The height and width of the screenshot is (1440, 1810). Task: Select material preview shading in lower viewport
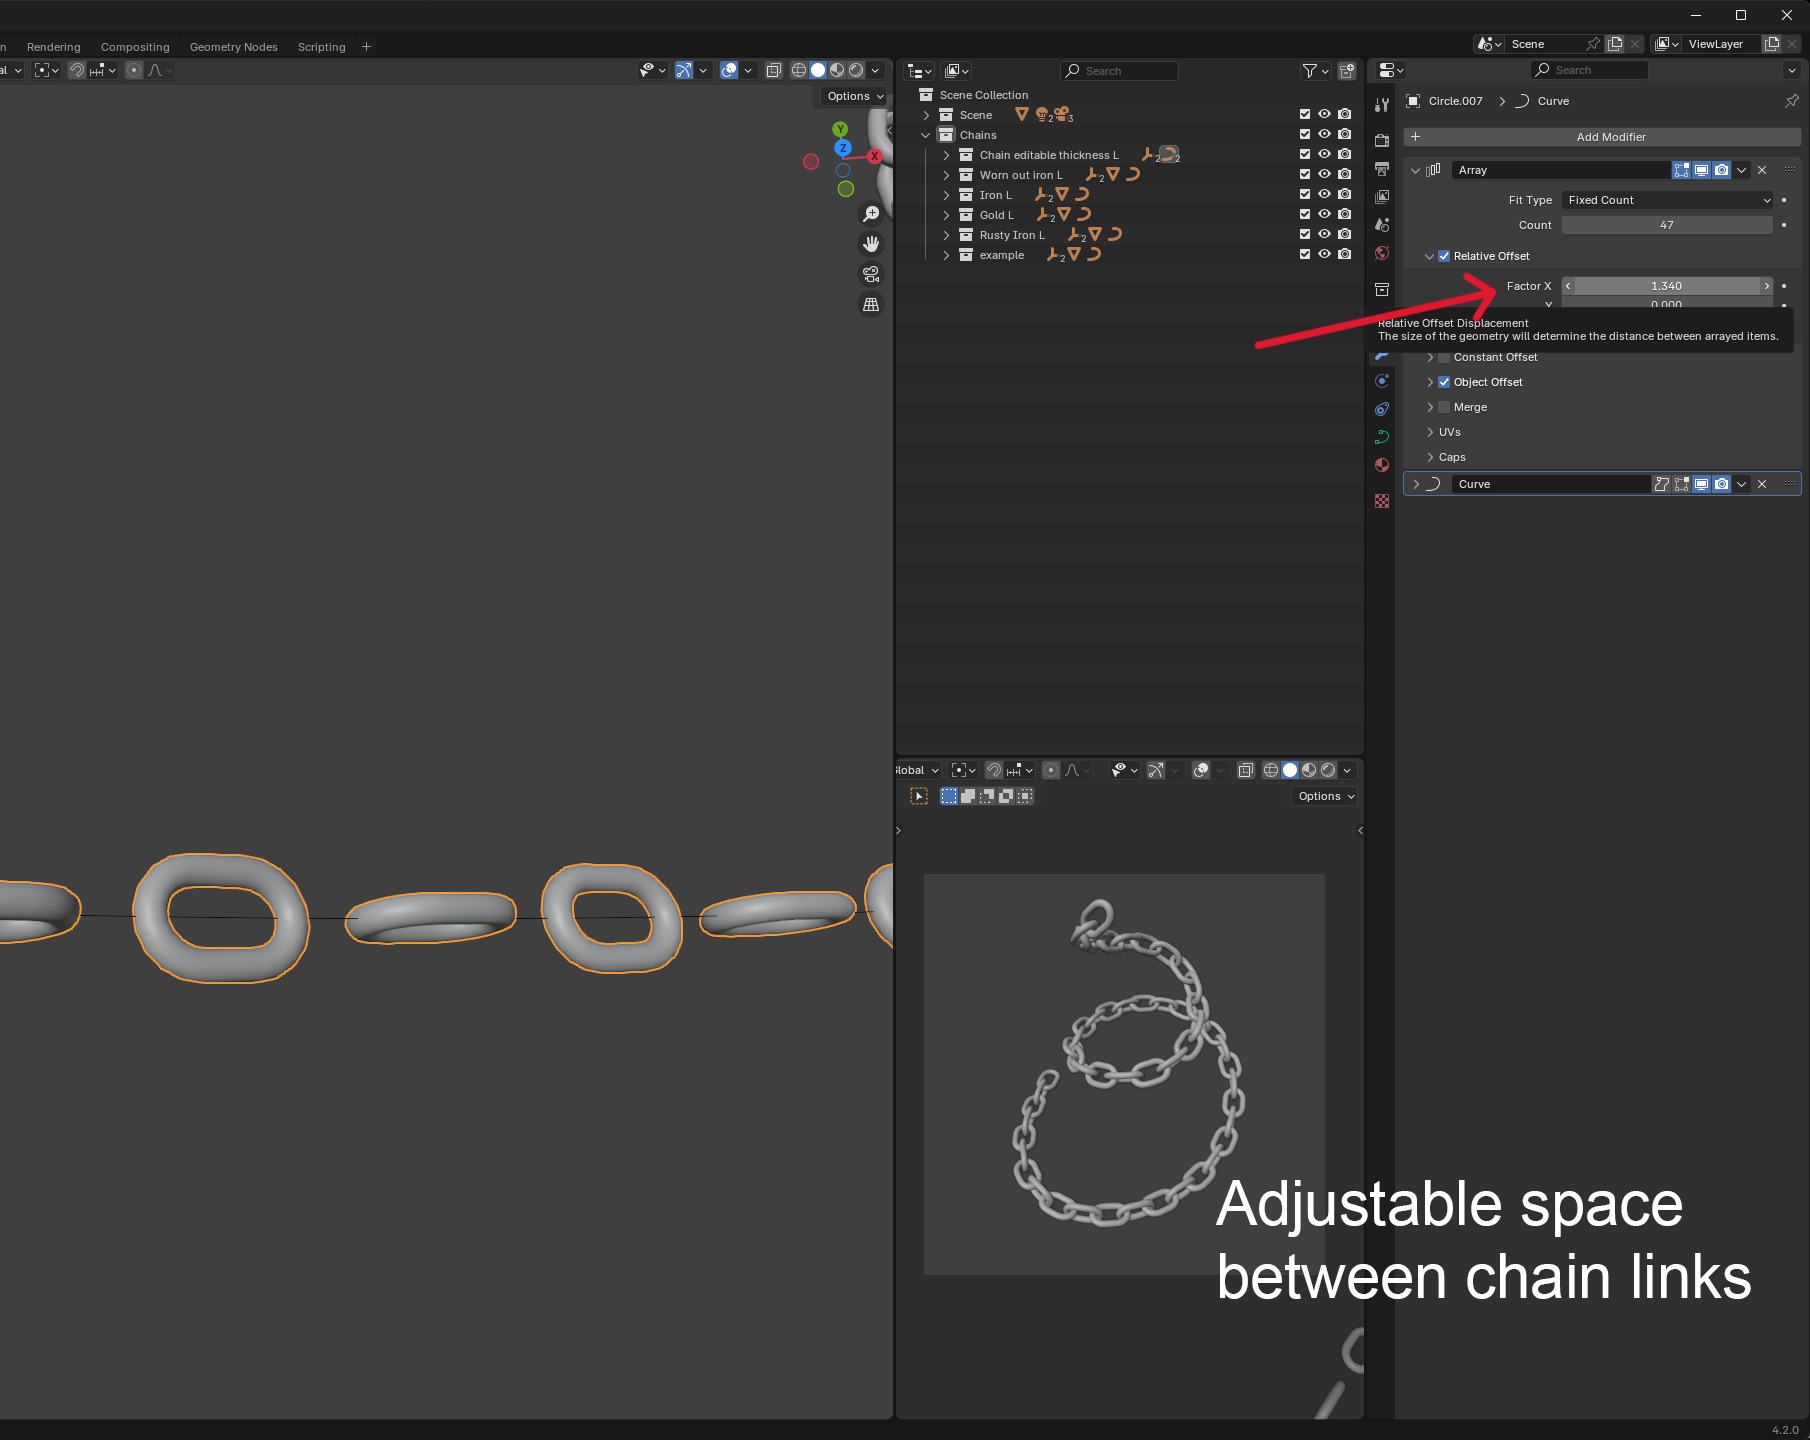tap(1309, 770)
